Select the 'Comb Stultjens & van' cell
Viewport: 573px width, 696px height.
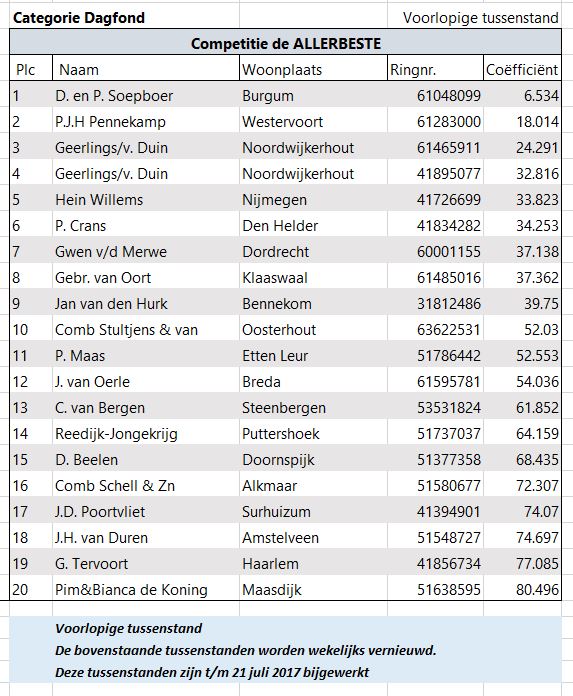click(x=146, y=329)
